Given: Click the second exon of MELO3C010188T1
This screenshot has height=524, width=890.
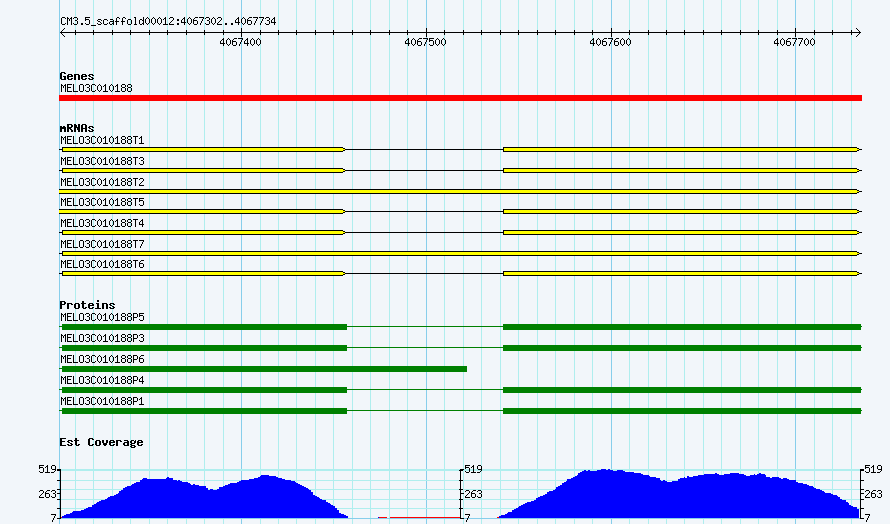Looking at the screenshot, I should (681, 149).
